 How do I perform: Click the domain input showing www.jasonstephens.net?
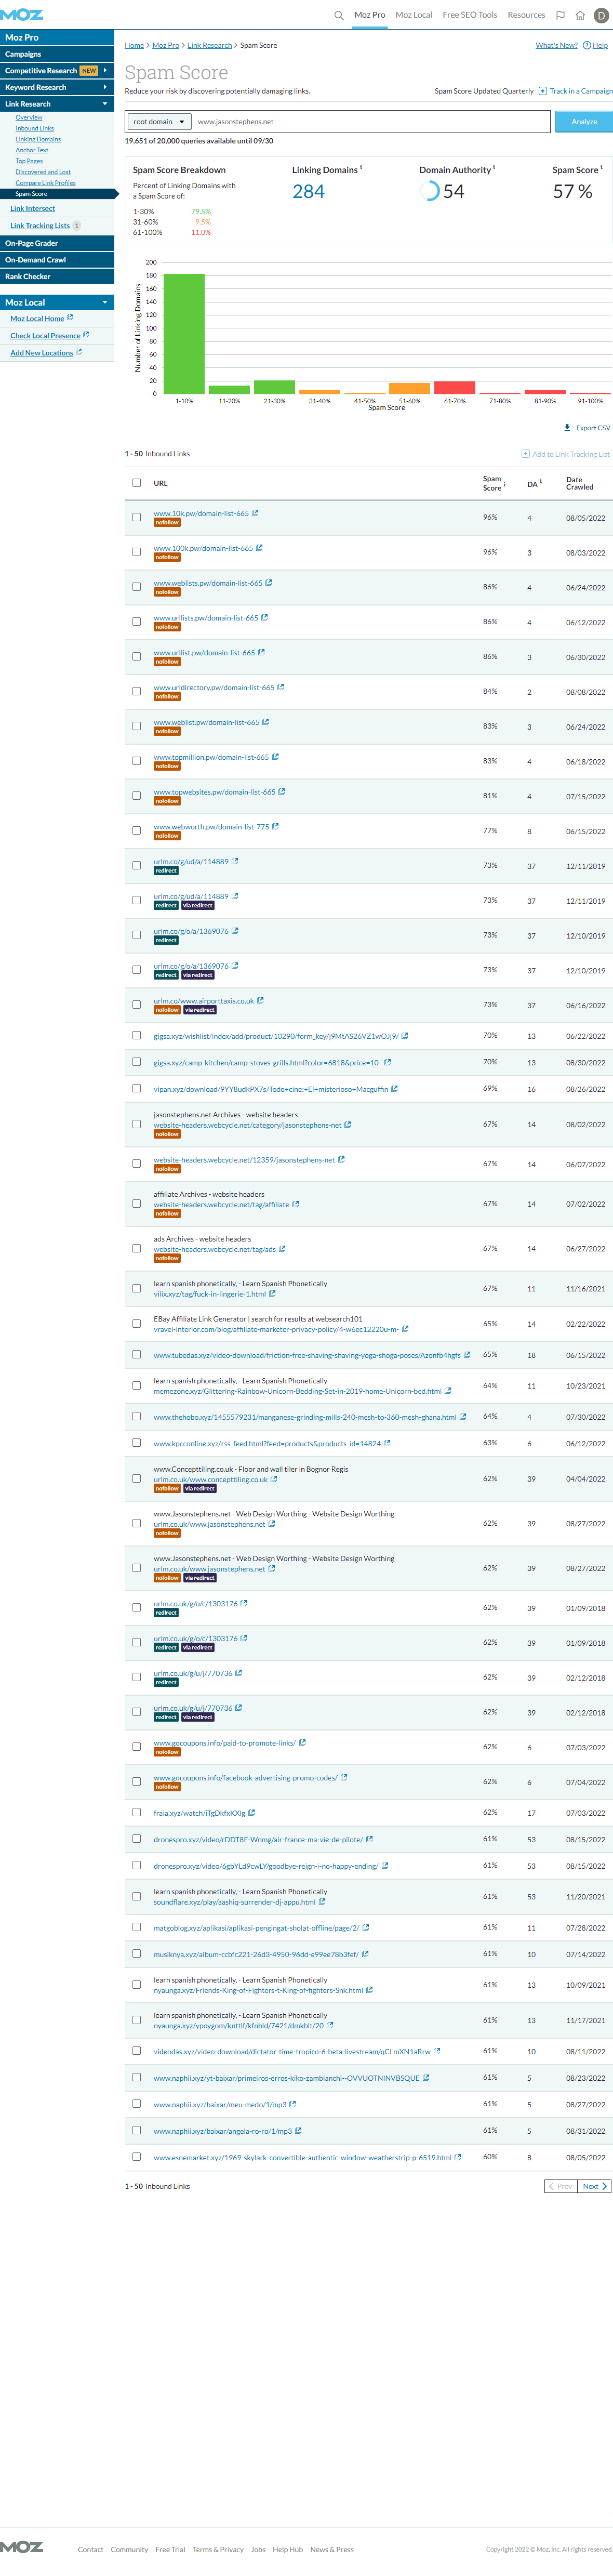click(x=371, y=122)
